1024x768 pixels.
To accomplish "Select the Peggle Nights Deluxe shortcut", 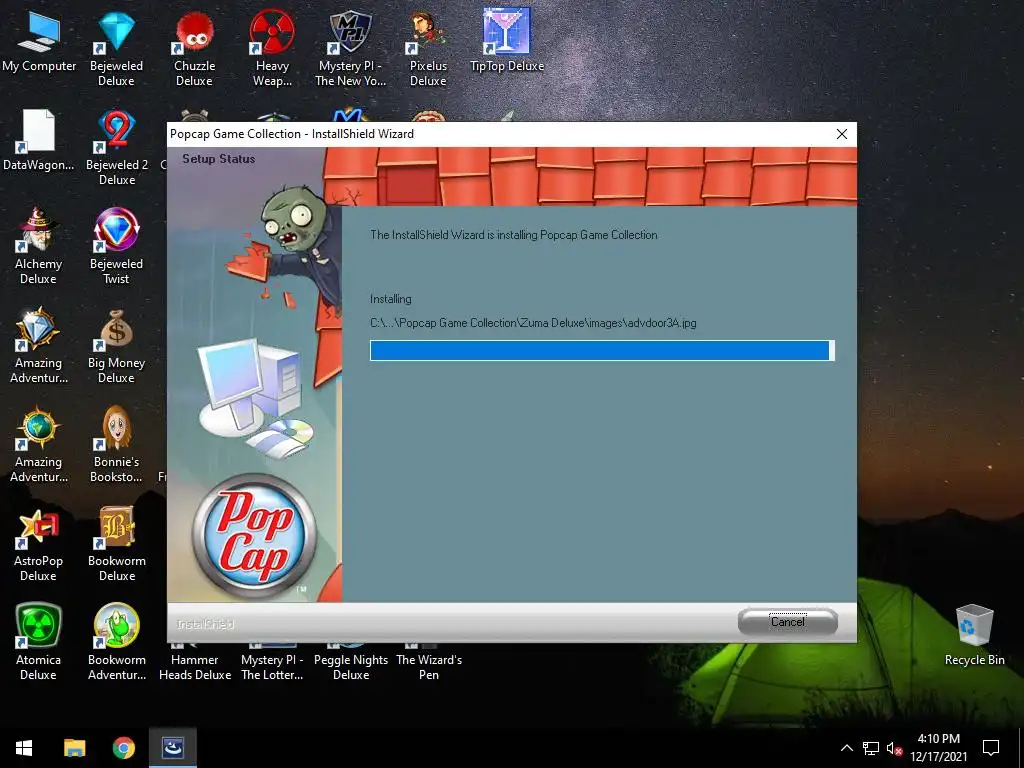I will click(x=351, y=664).
